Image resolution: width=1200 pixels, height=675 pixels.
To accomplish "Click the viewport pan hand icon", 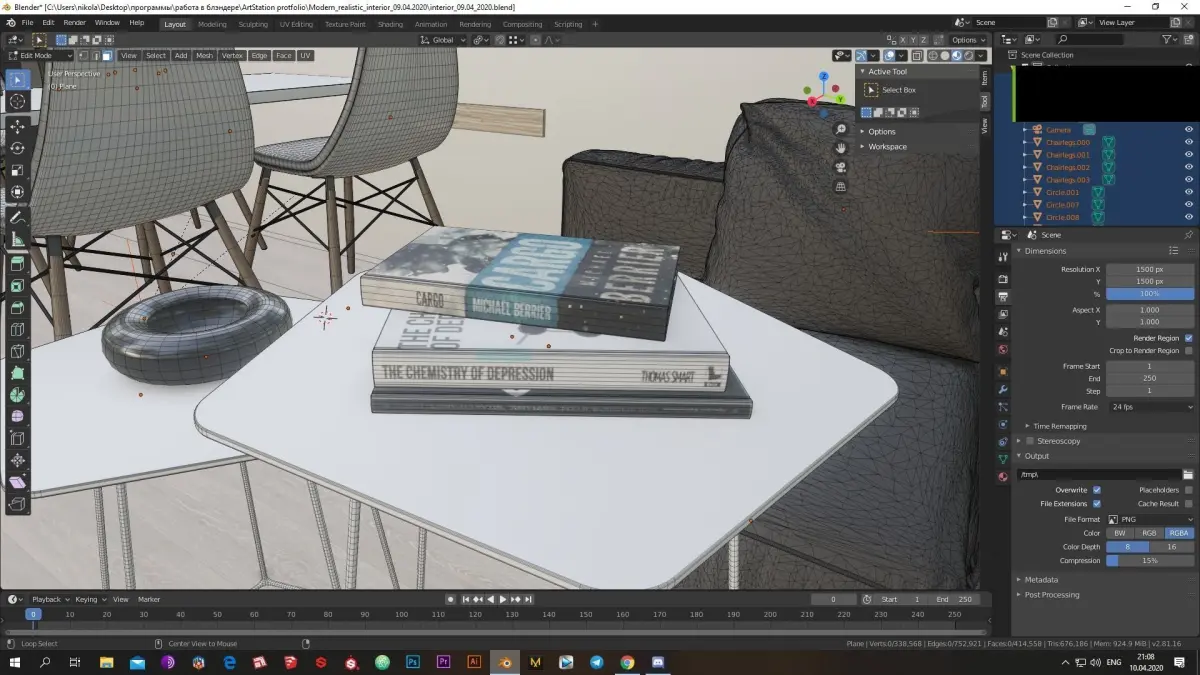I will [x=840, y=148].
